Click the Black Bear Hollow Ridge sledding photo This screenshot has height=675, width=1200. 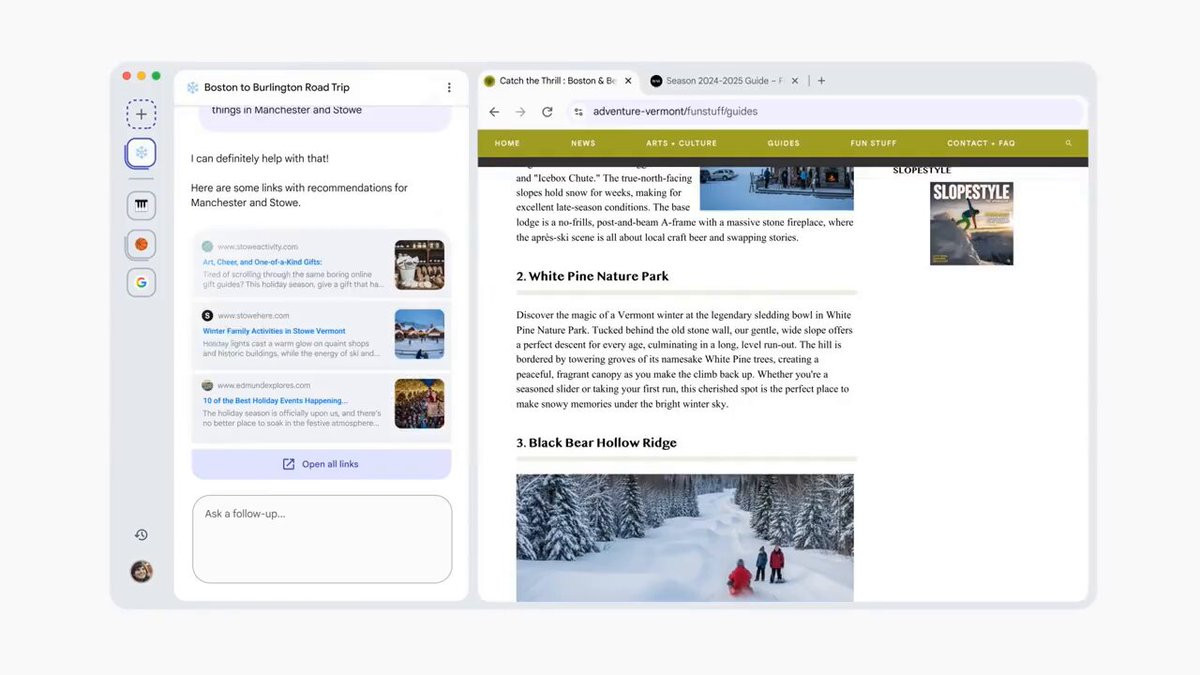(685, 538)
